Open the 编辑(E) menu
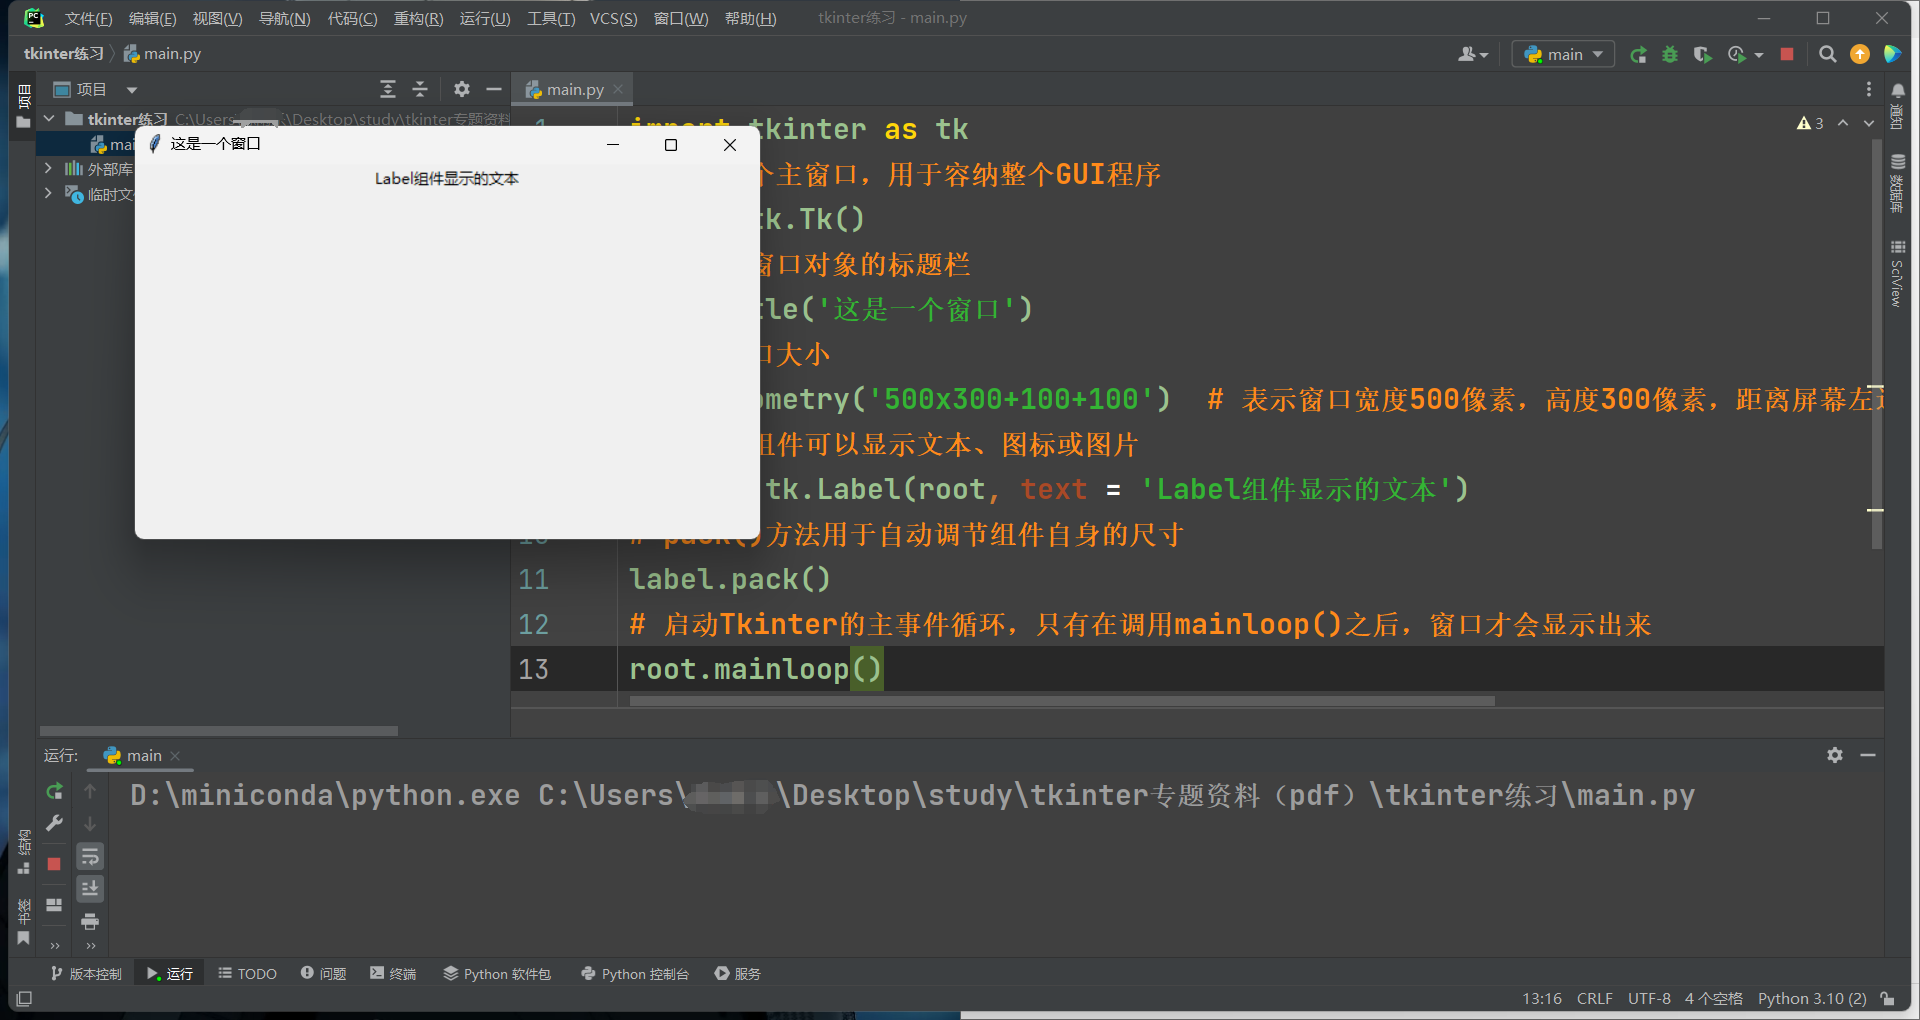This screenshot has width=1920, height=1020. pyautogui.click(x=152, y=19)
